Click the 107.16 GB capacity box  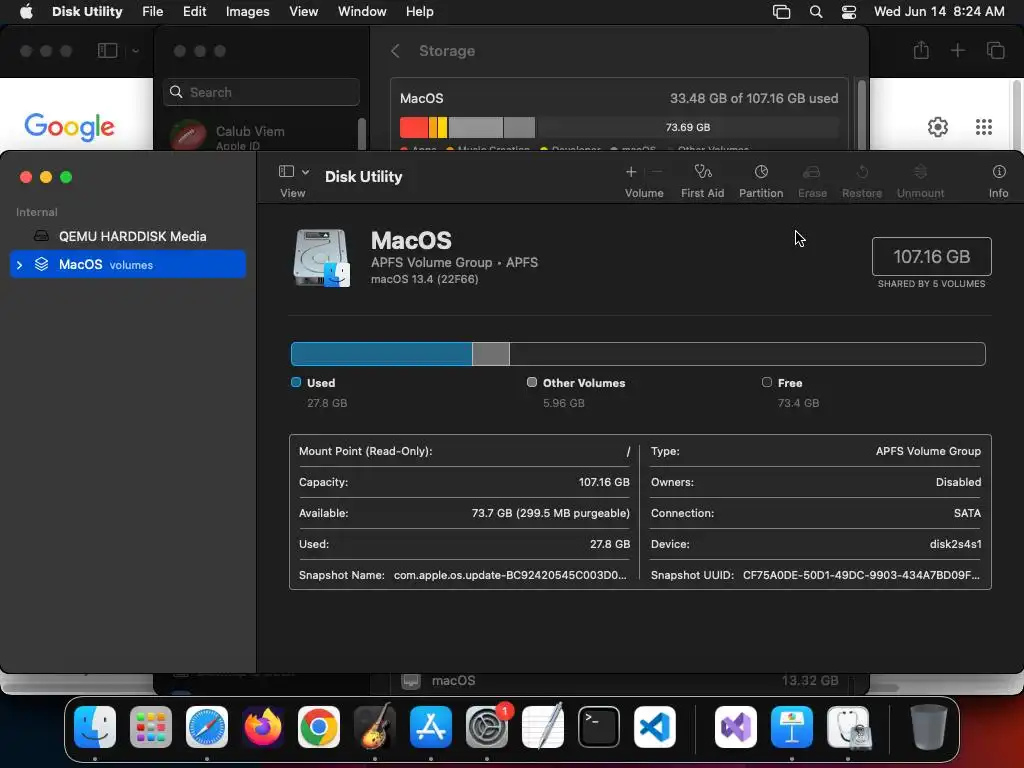tap(931, 257)
